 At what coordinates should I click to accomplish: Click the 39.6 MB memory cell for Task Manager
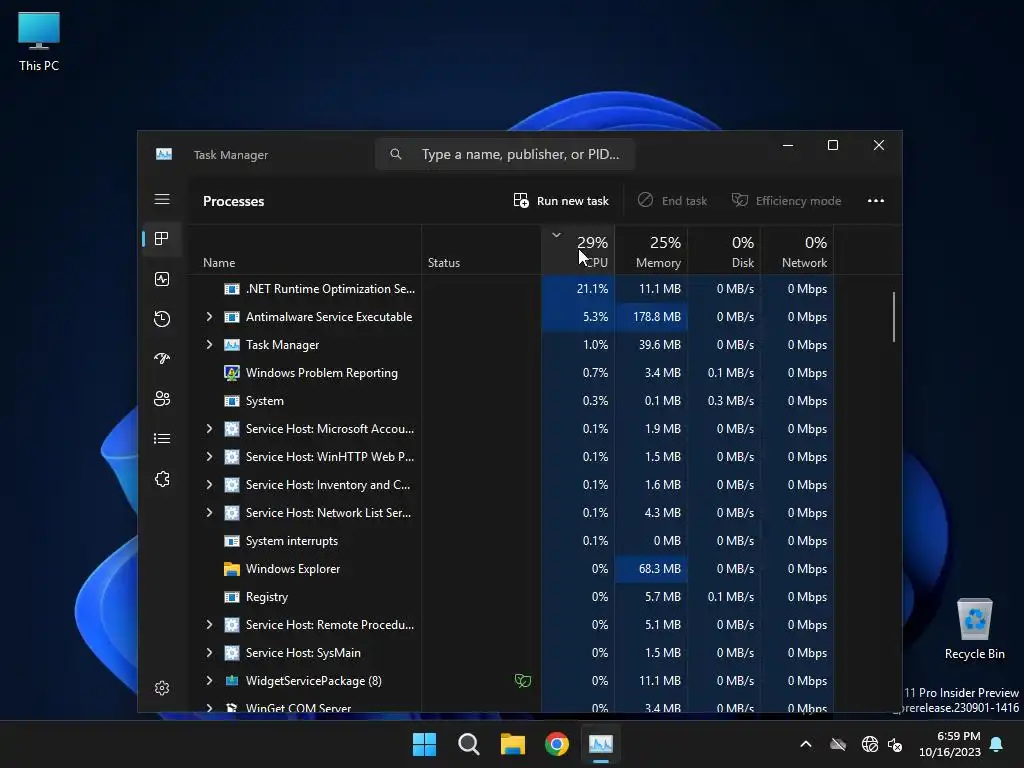[651, 345]
